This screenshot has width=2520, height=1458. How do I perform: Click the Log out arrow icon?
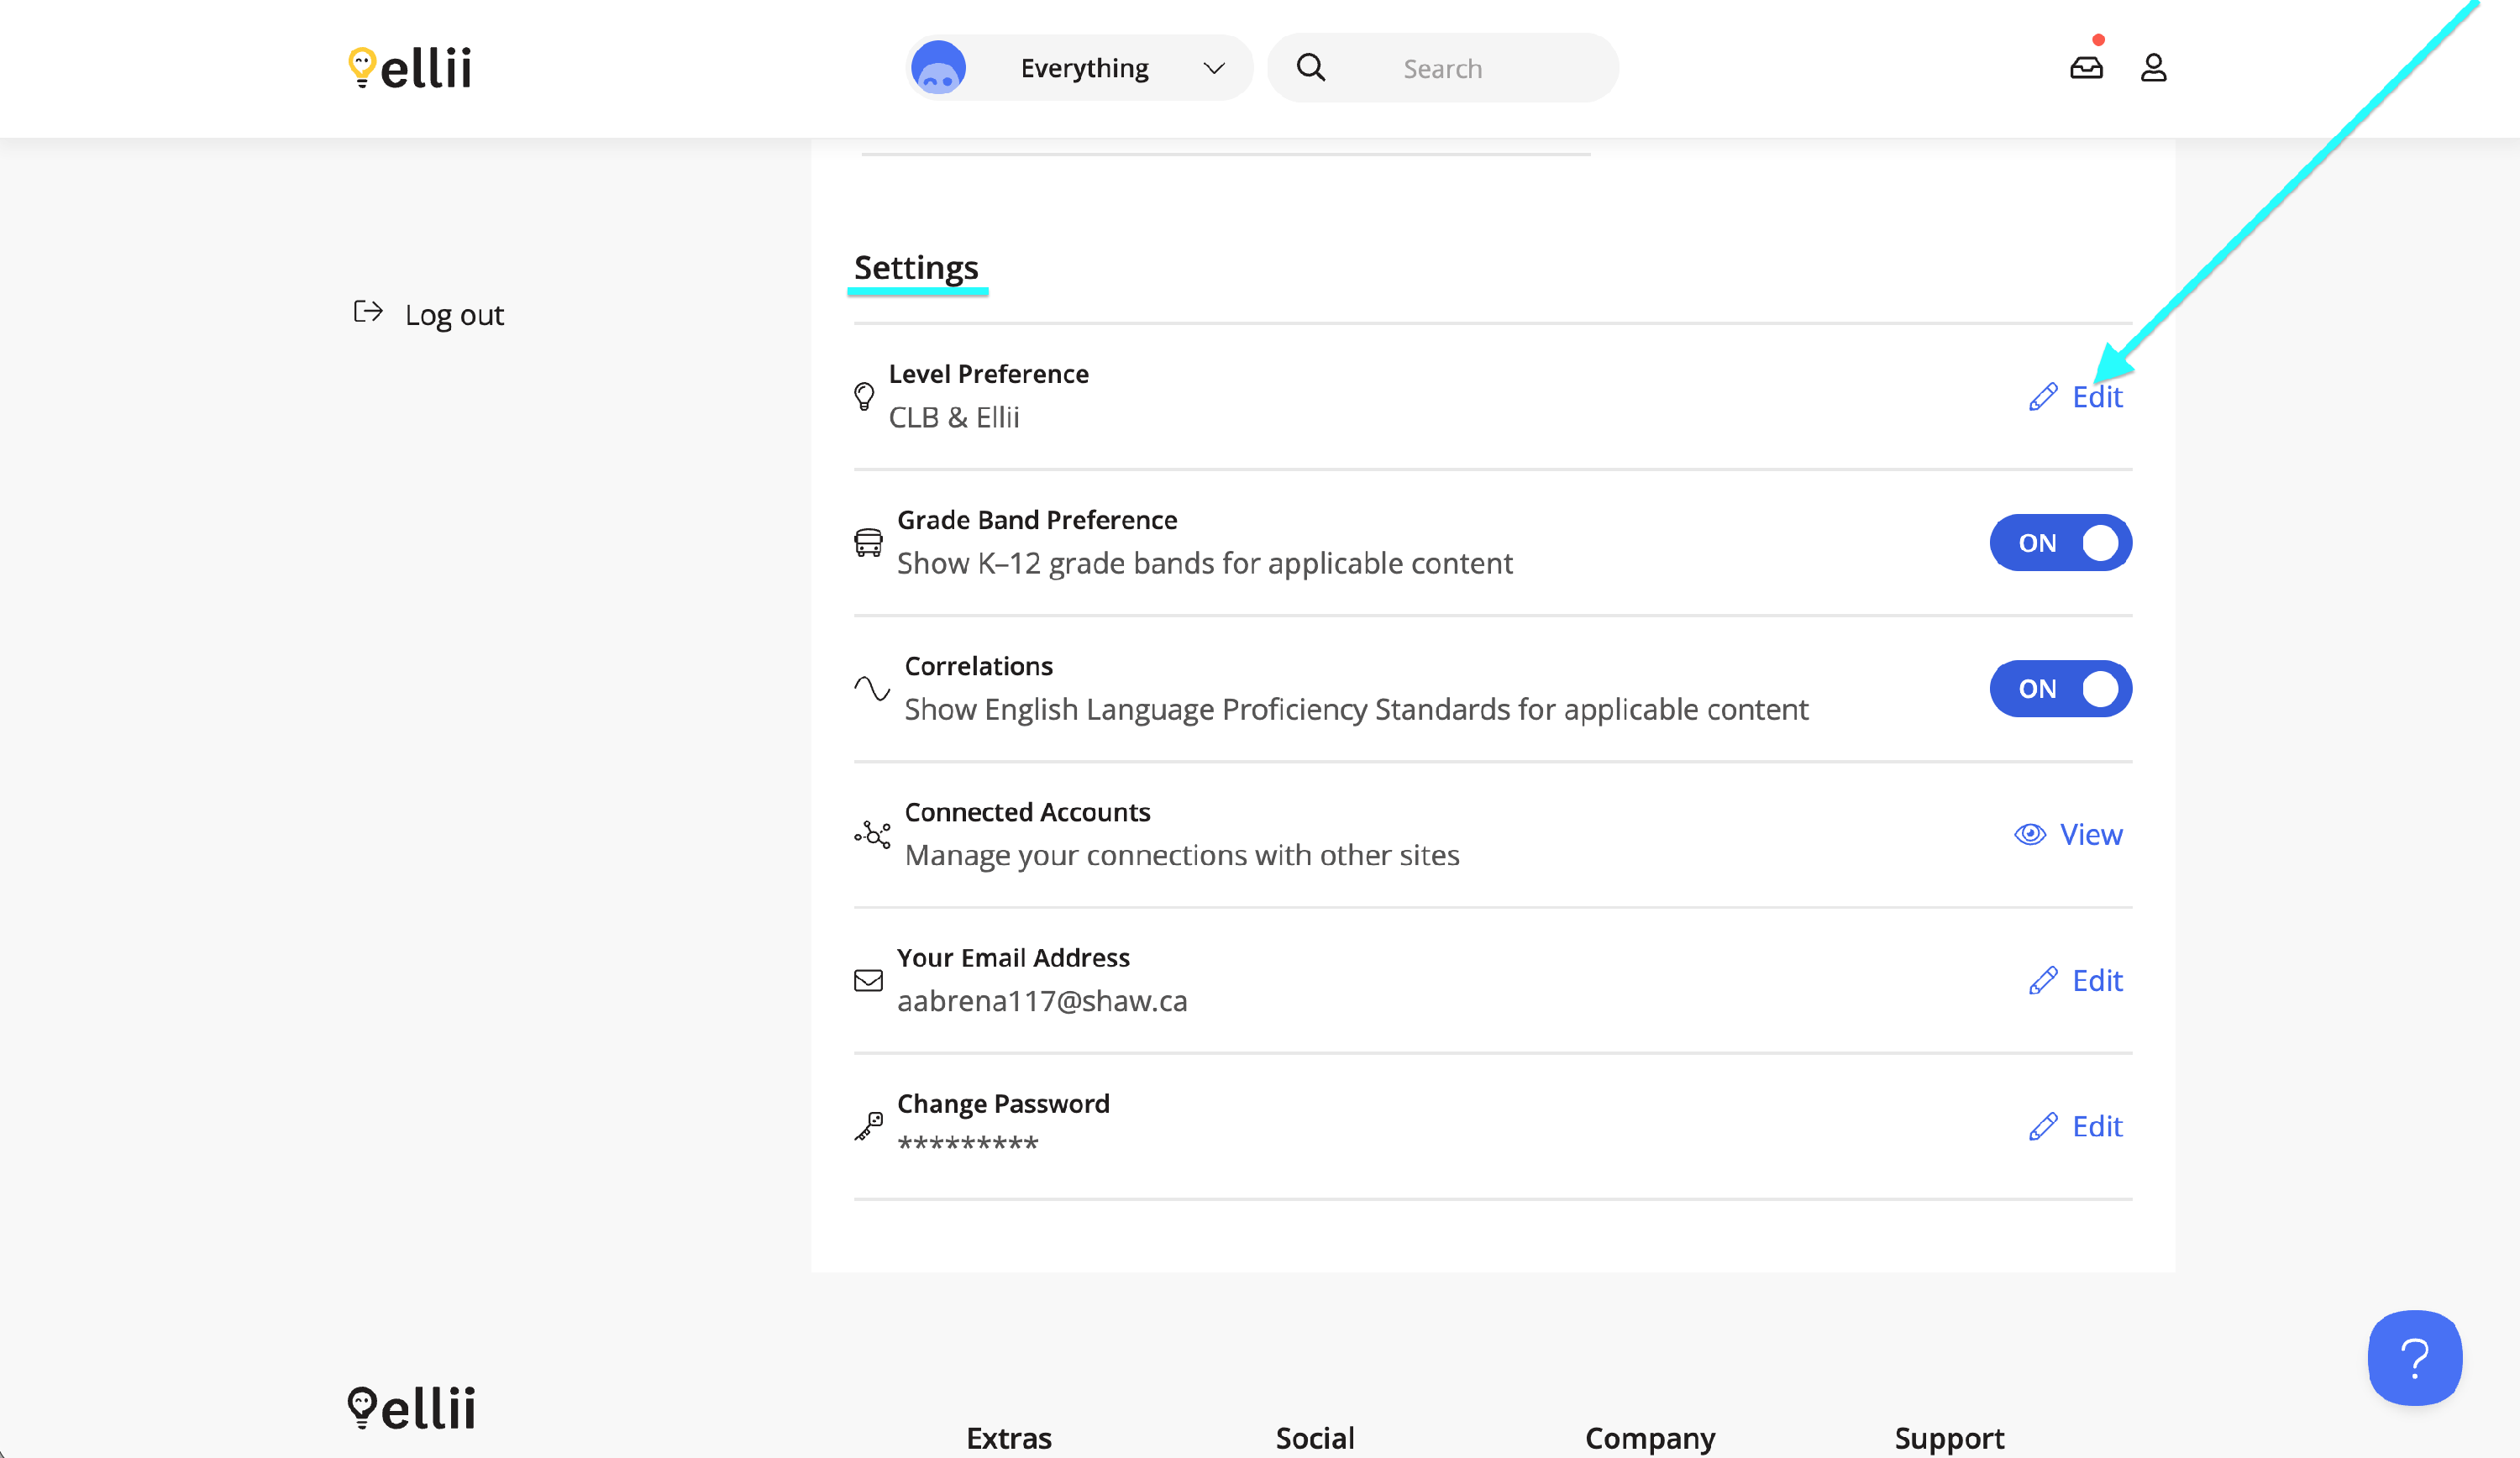pyautogui.click(x=368, y=312)
